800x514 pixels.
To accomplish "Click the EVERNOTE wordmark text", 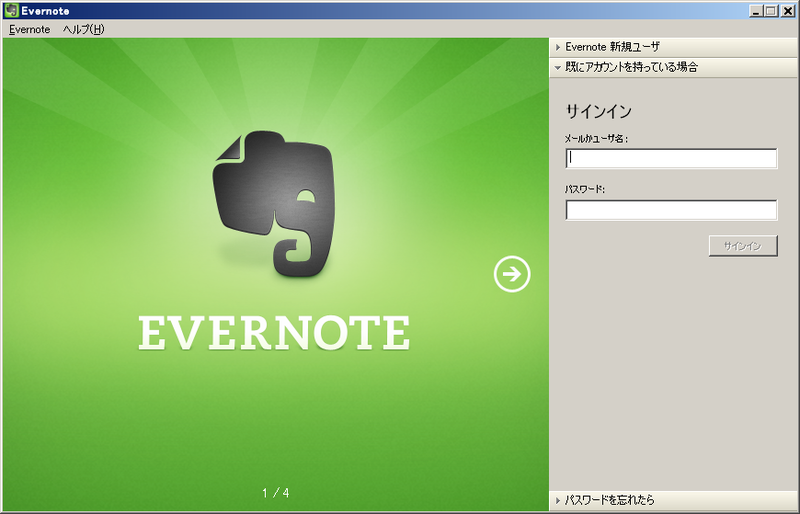I will click(274, 332).
